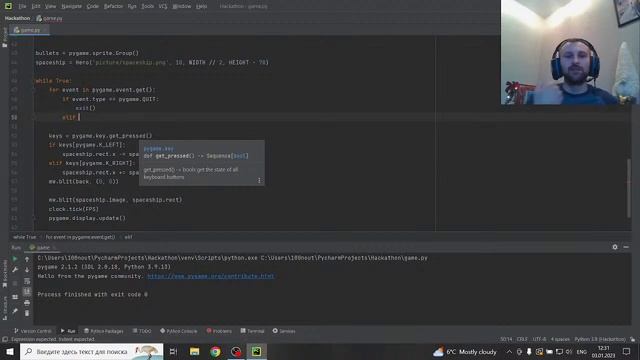
Task: Open the File menu
Action: pyautogui.click(x=22, y=6)
